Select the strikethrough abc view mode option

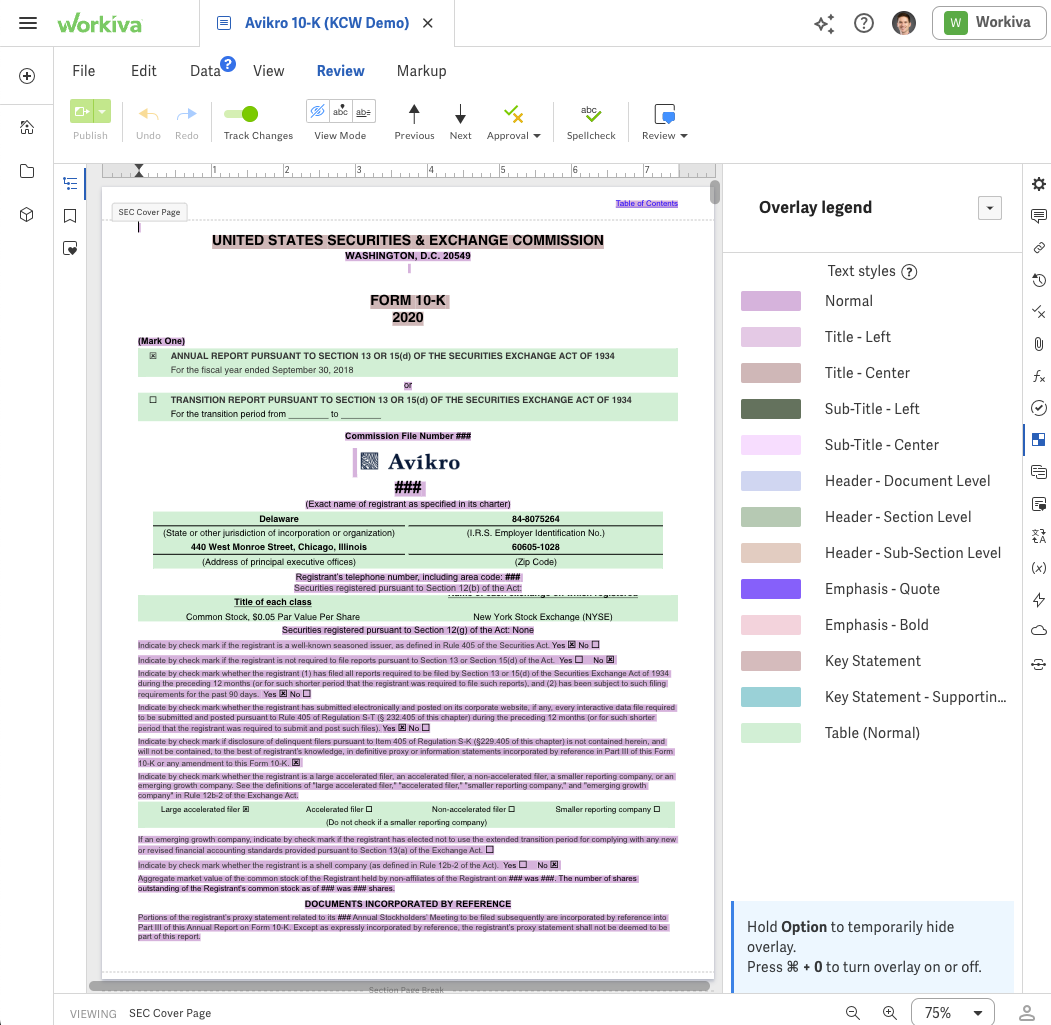(363, 111)
